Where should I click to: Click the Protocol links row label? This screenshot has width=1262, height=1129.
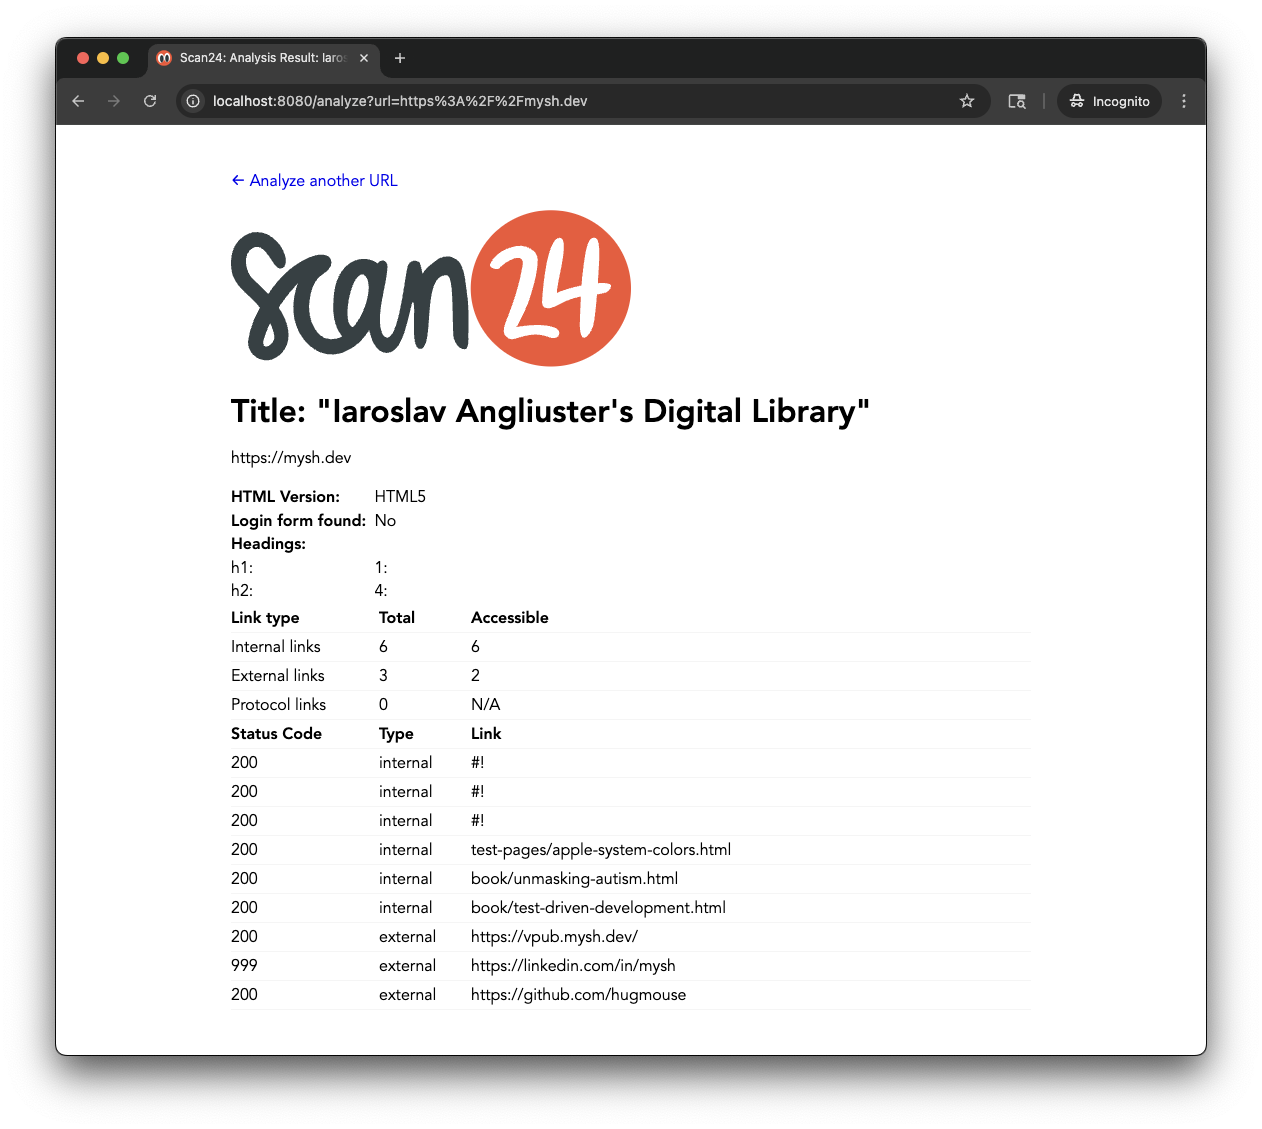coord(279,705)
